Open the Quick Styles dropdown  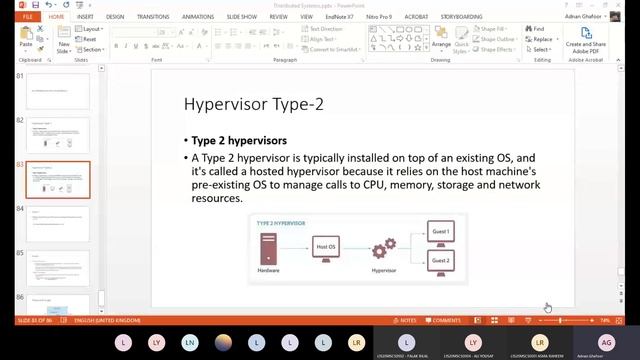461,40
